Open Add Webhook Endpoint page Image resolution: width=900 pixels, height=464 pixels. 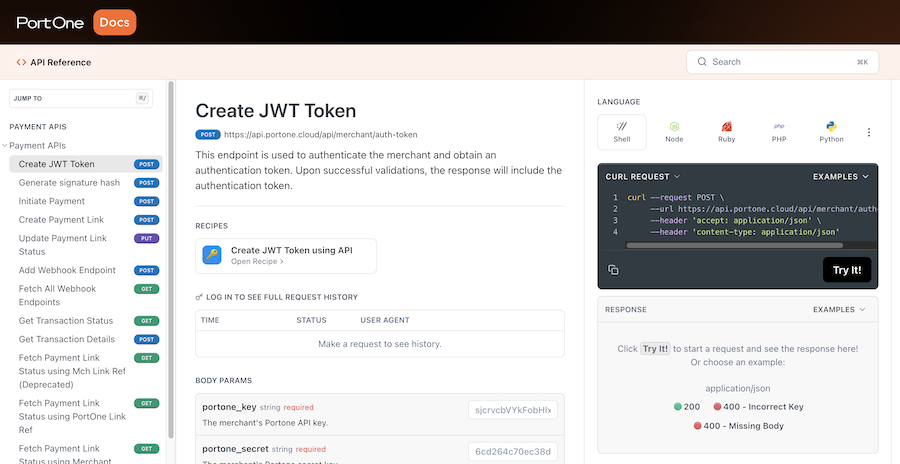(86, 270)
